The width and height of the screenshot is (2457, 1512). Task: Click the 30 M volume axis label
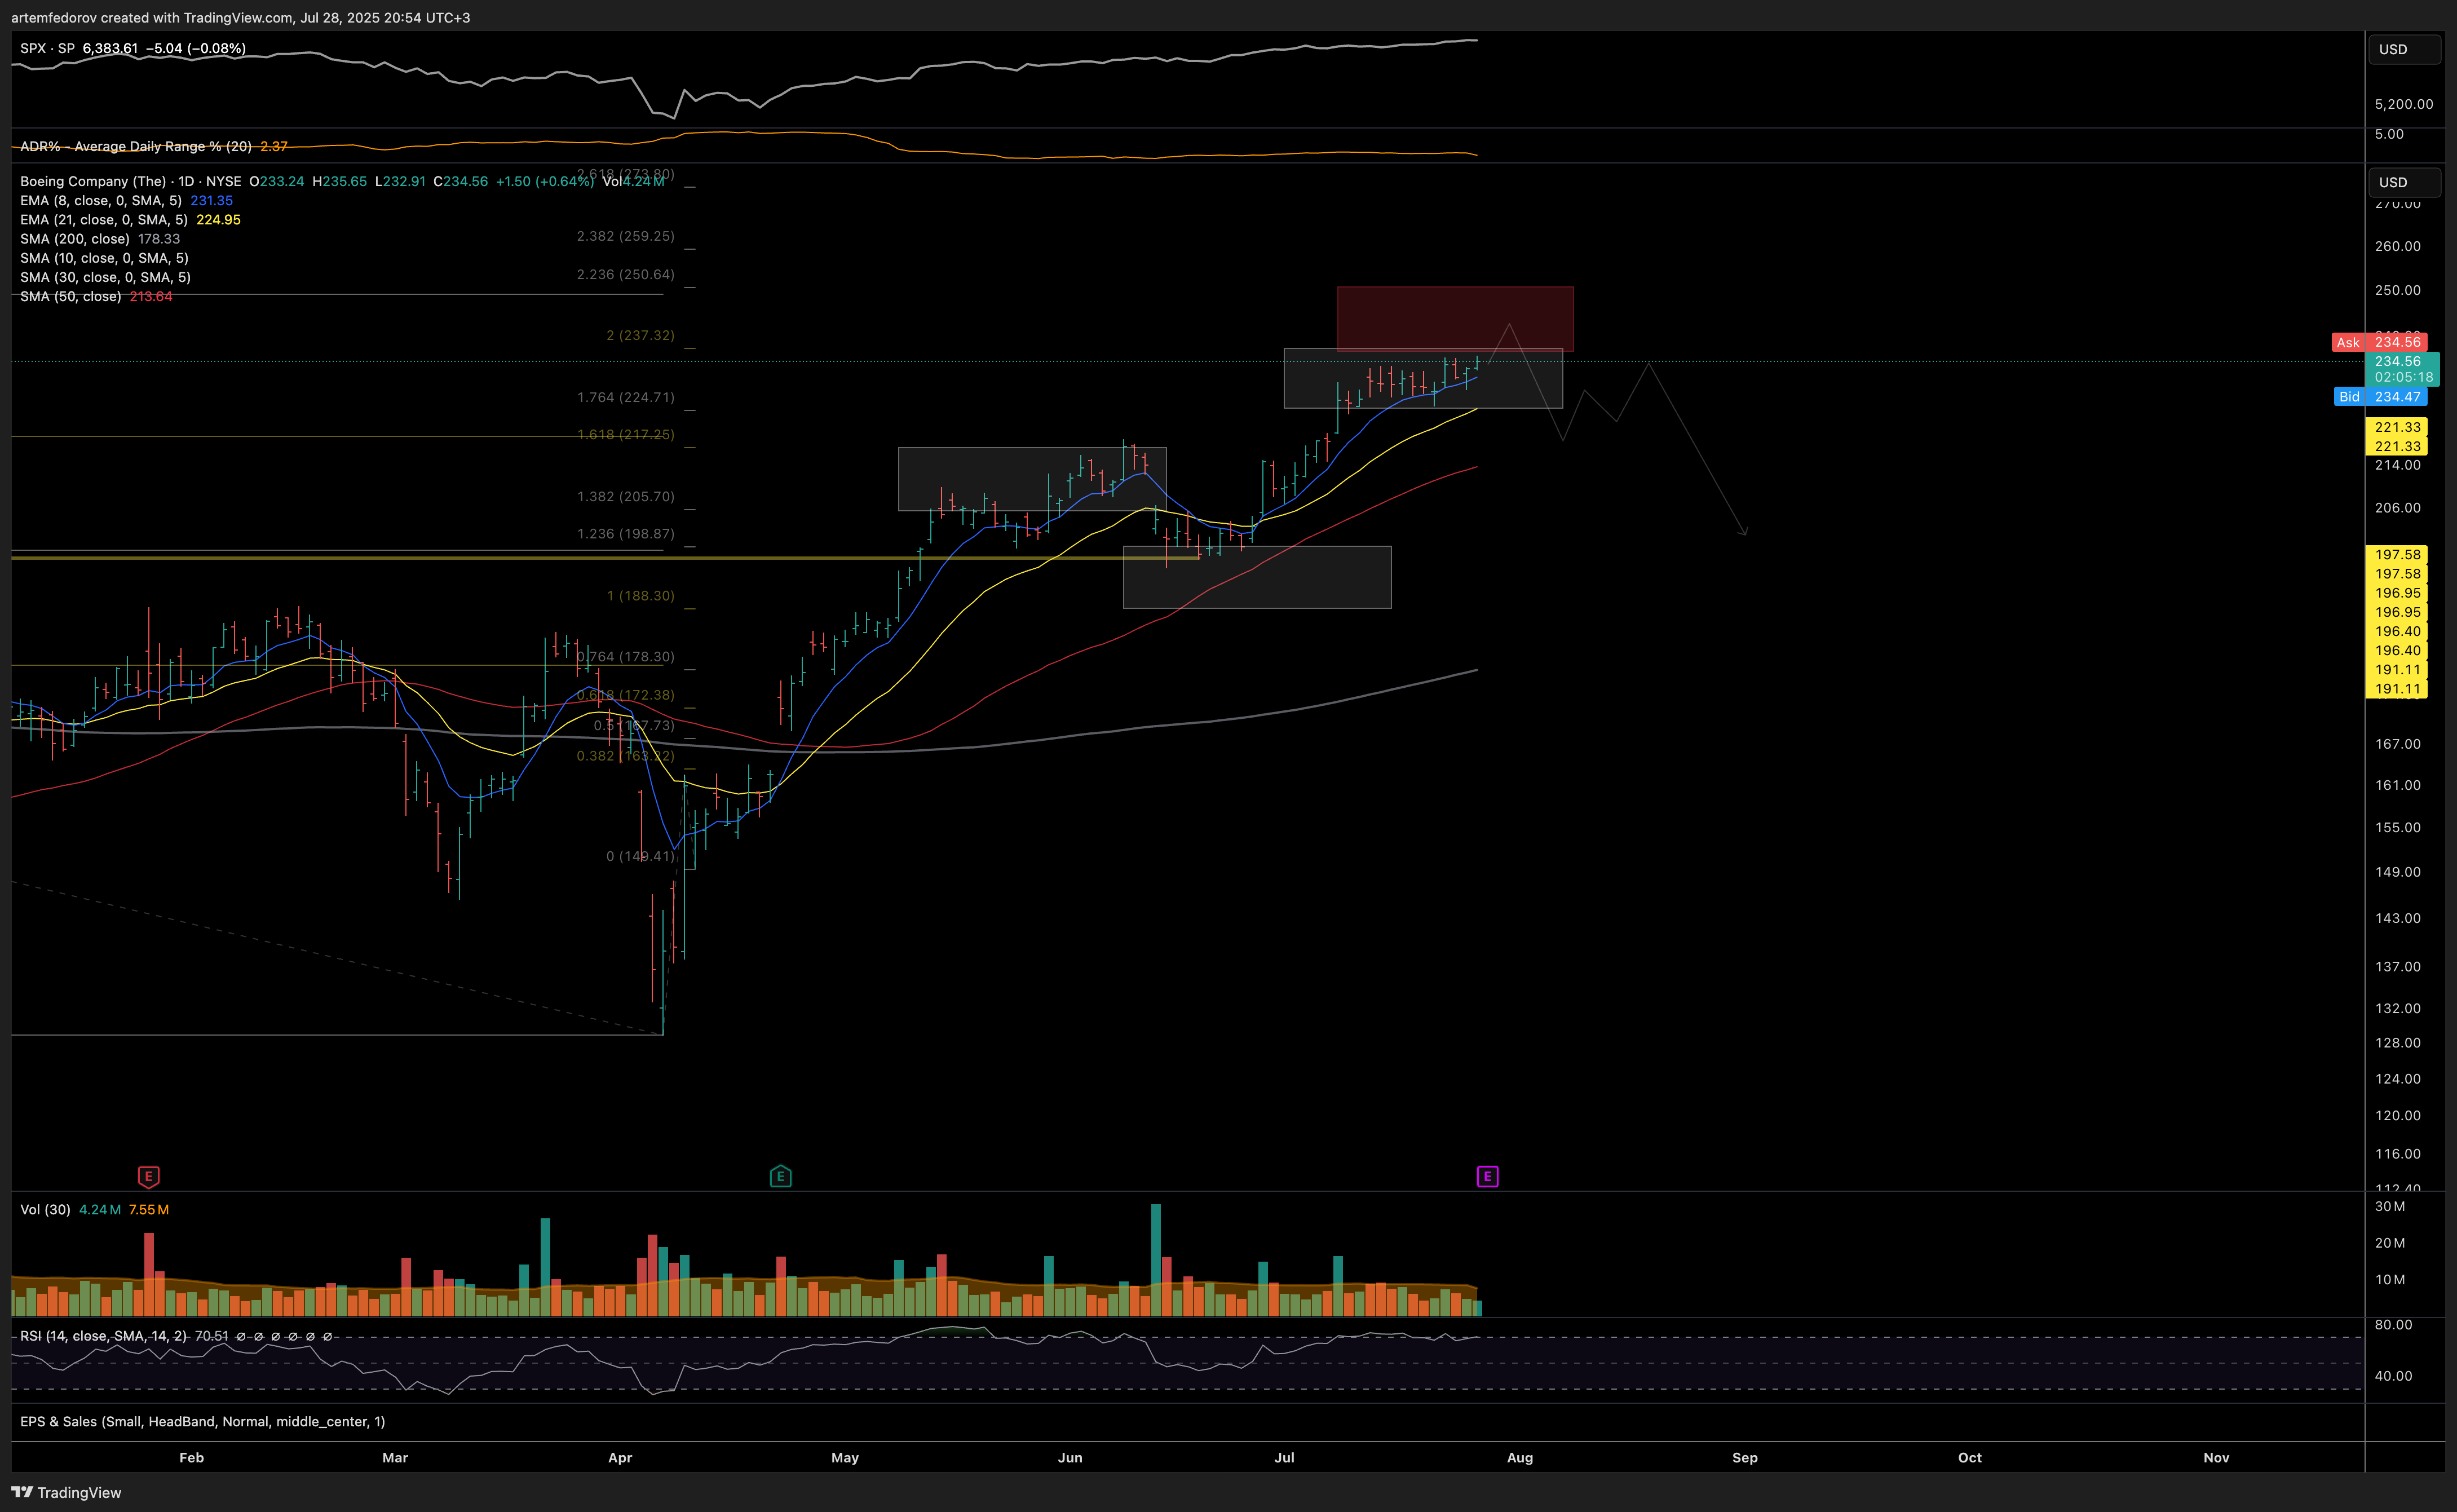pos(2390,1206)
